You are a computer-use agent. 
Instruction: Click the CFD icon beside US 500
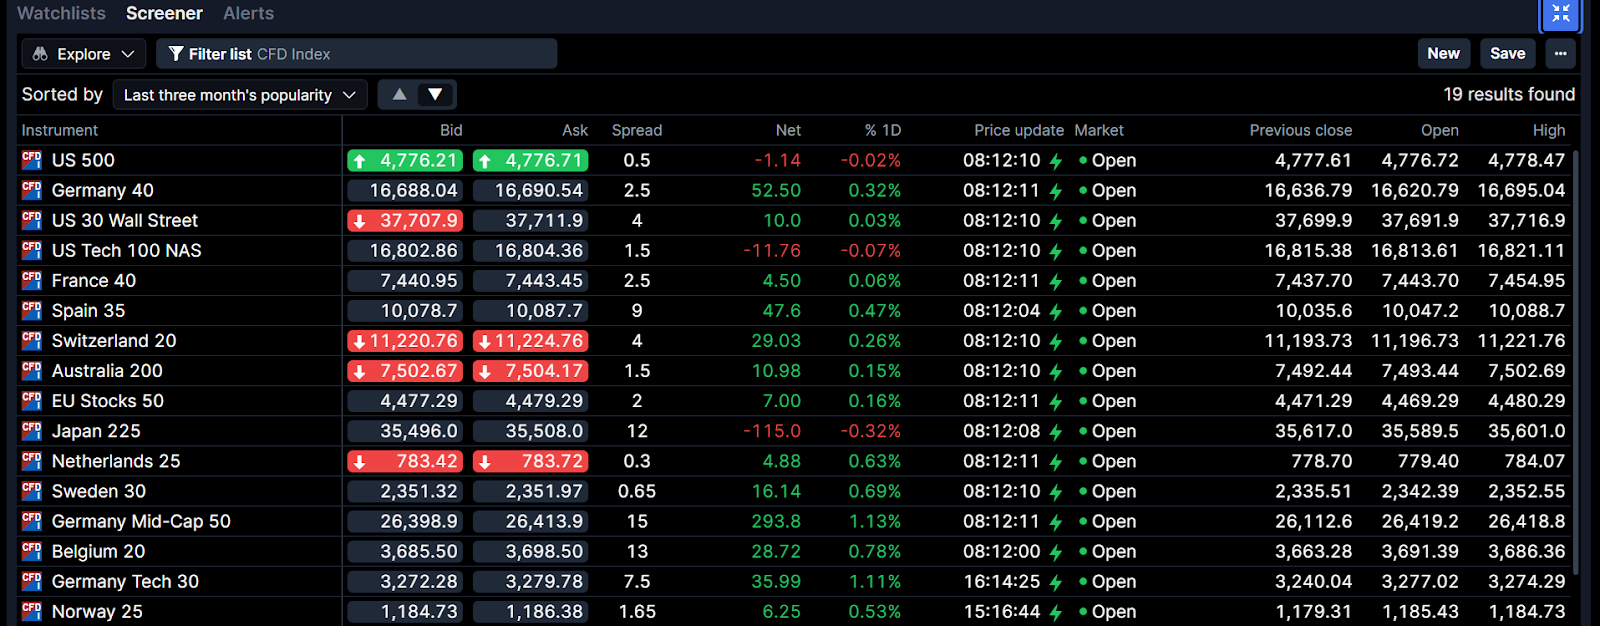[x=32, y=160]
